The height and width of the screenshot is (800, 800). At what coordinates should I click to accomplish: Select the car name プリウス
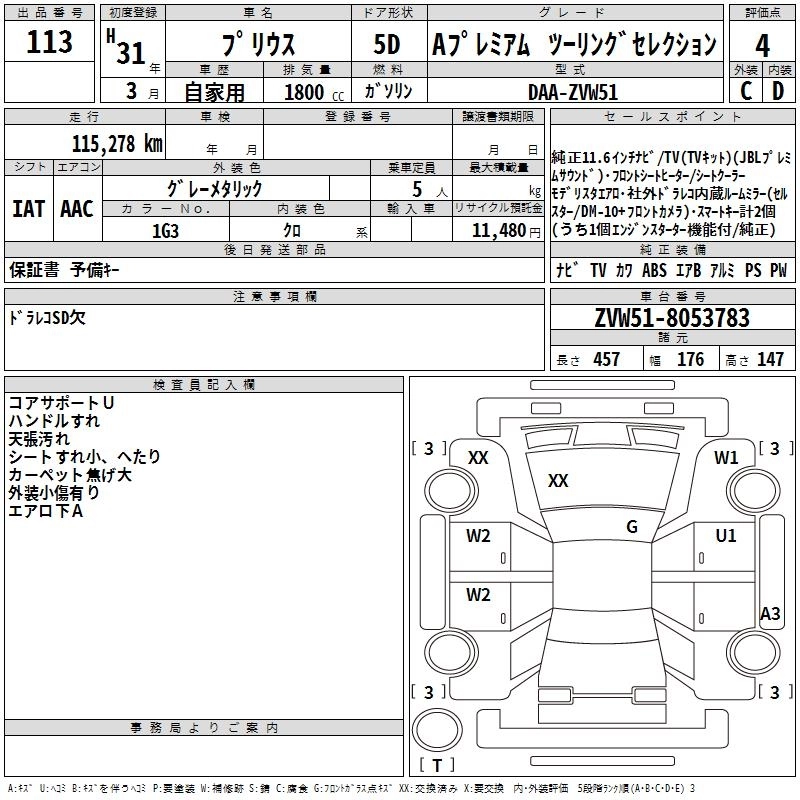coord(258,43)
